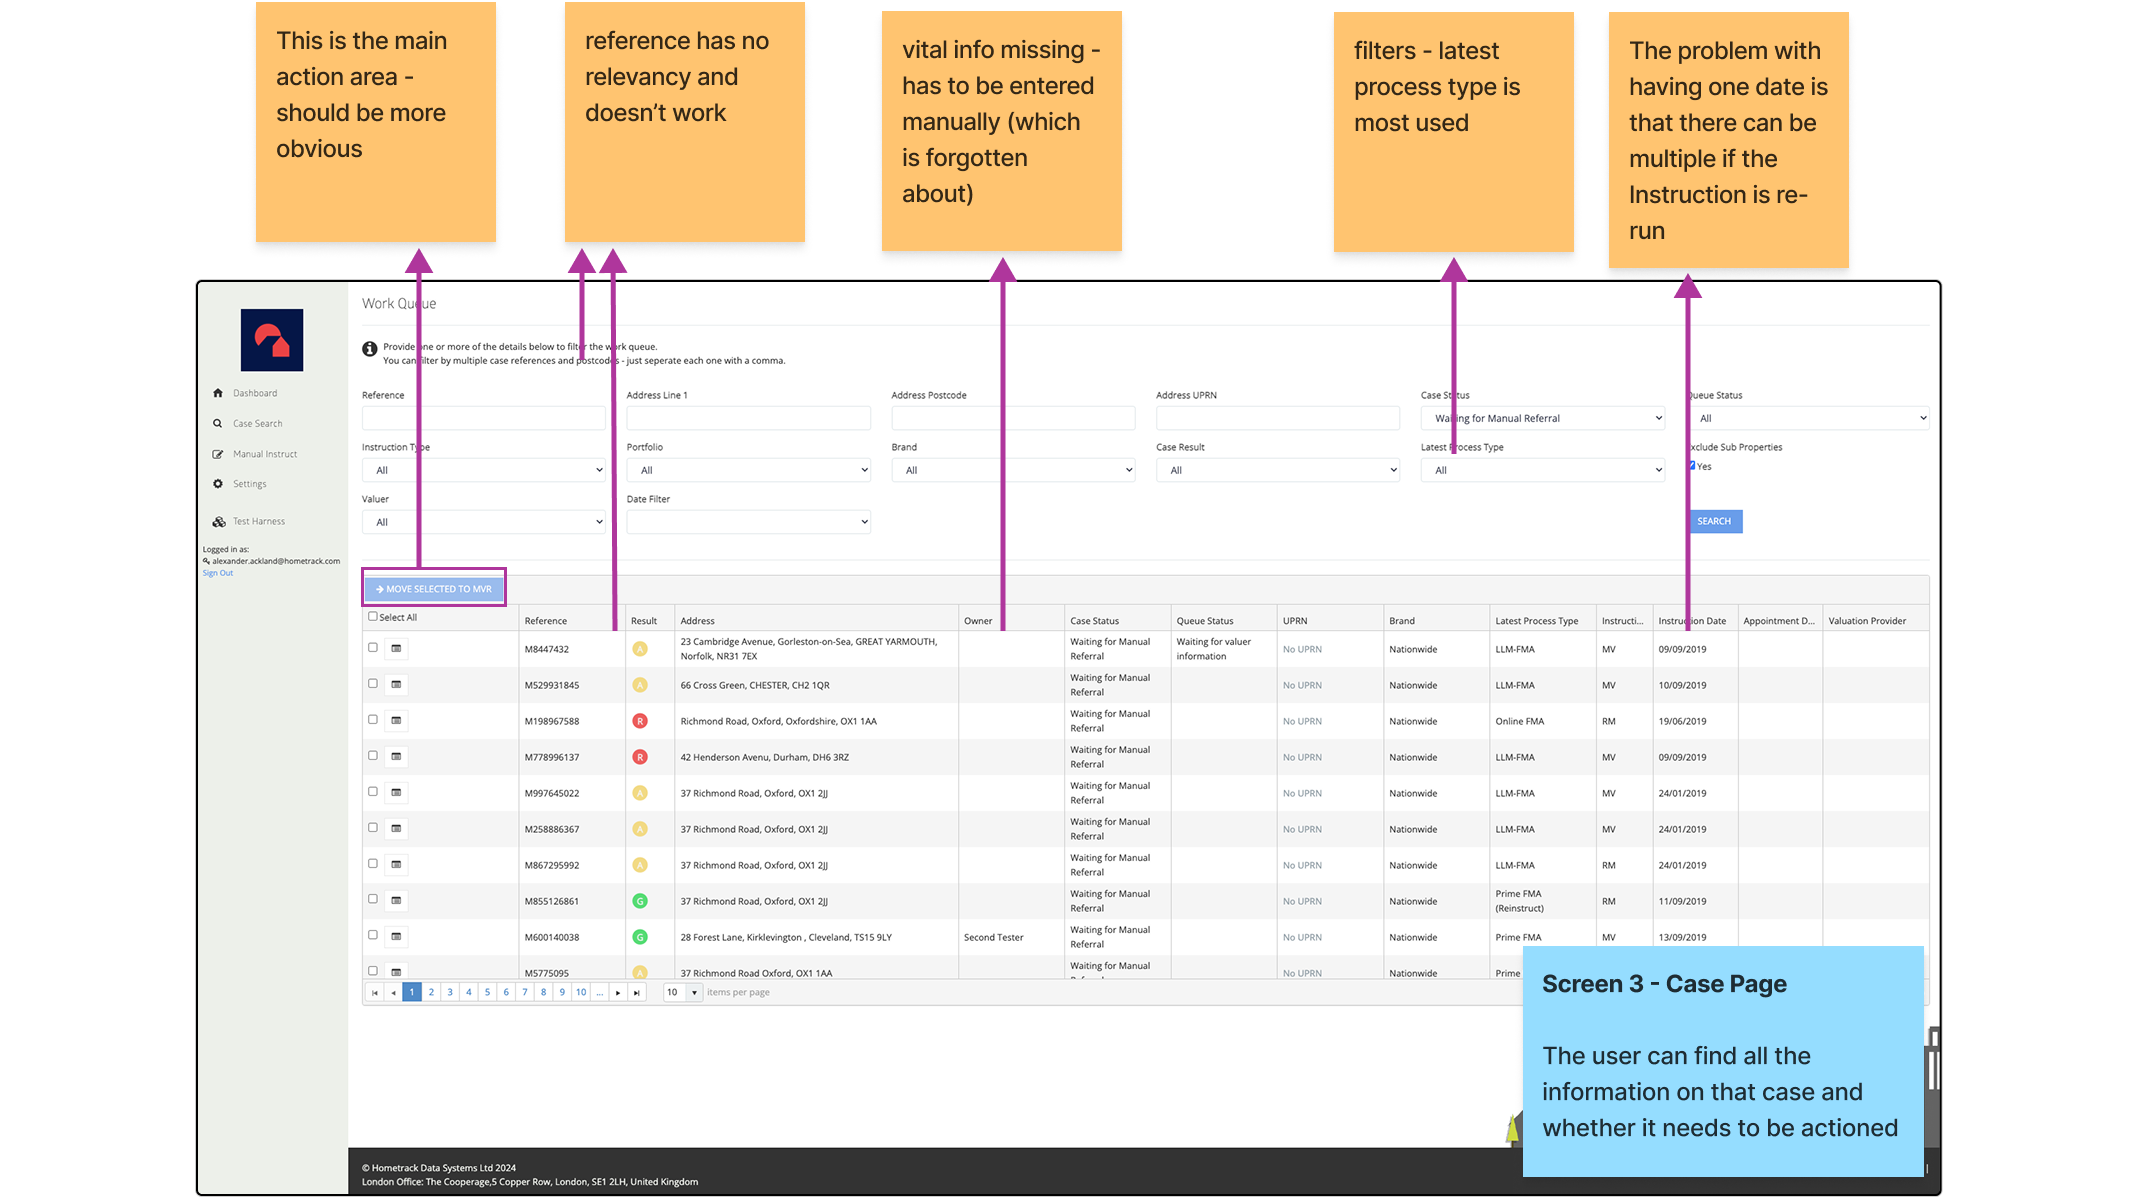The height and width of the screenshot is (1198, 2137).
Task: Tick the checkbox for case M198967588
Action: [x=373, y=720]
